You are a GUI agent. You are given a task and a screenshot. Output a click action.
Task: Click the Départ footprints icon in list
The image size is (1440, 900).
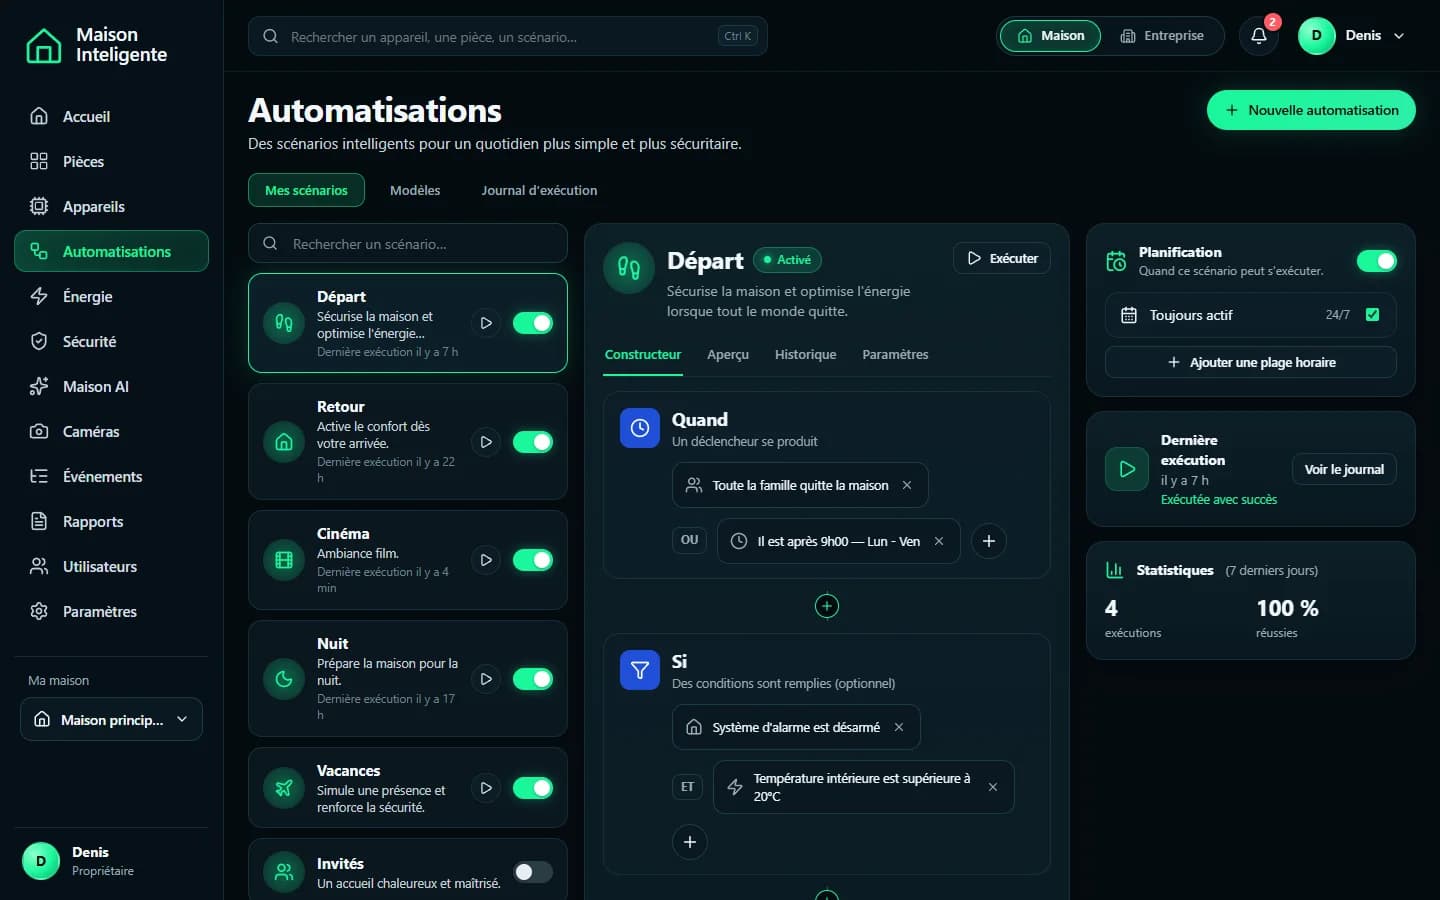click(x=284, y=323)
